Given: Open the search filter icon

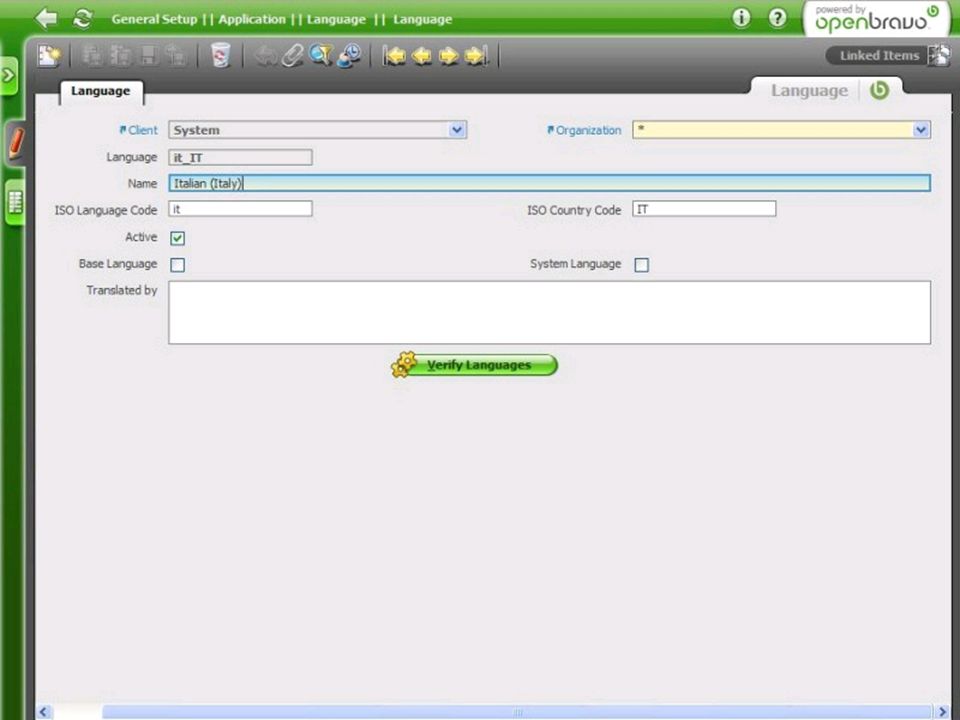Looking at the screenshot, I should coord(320,56).
